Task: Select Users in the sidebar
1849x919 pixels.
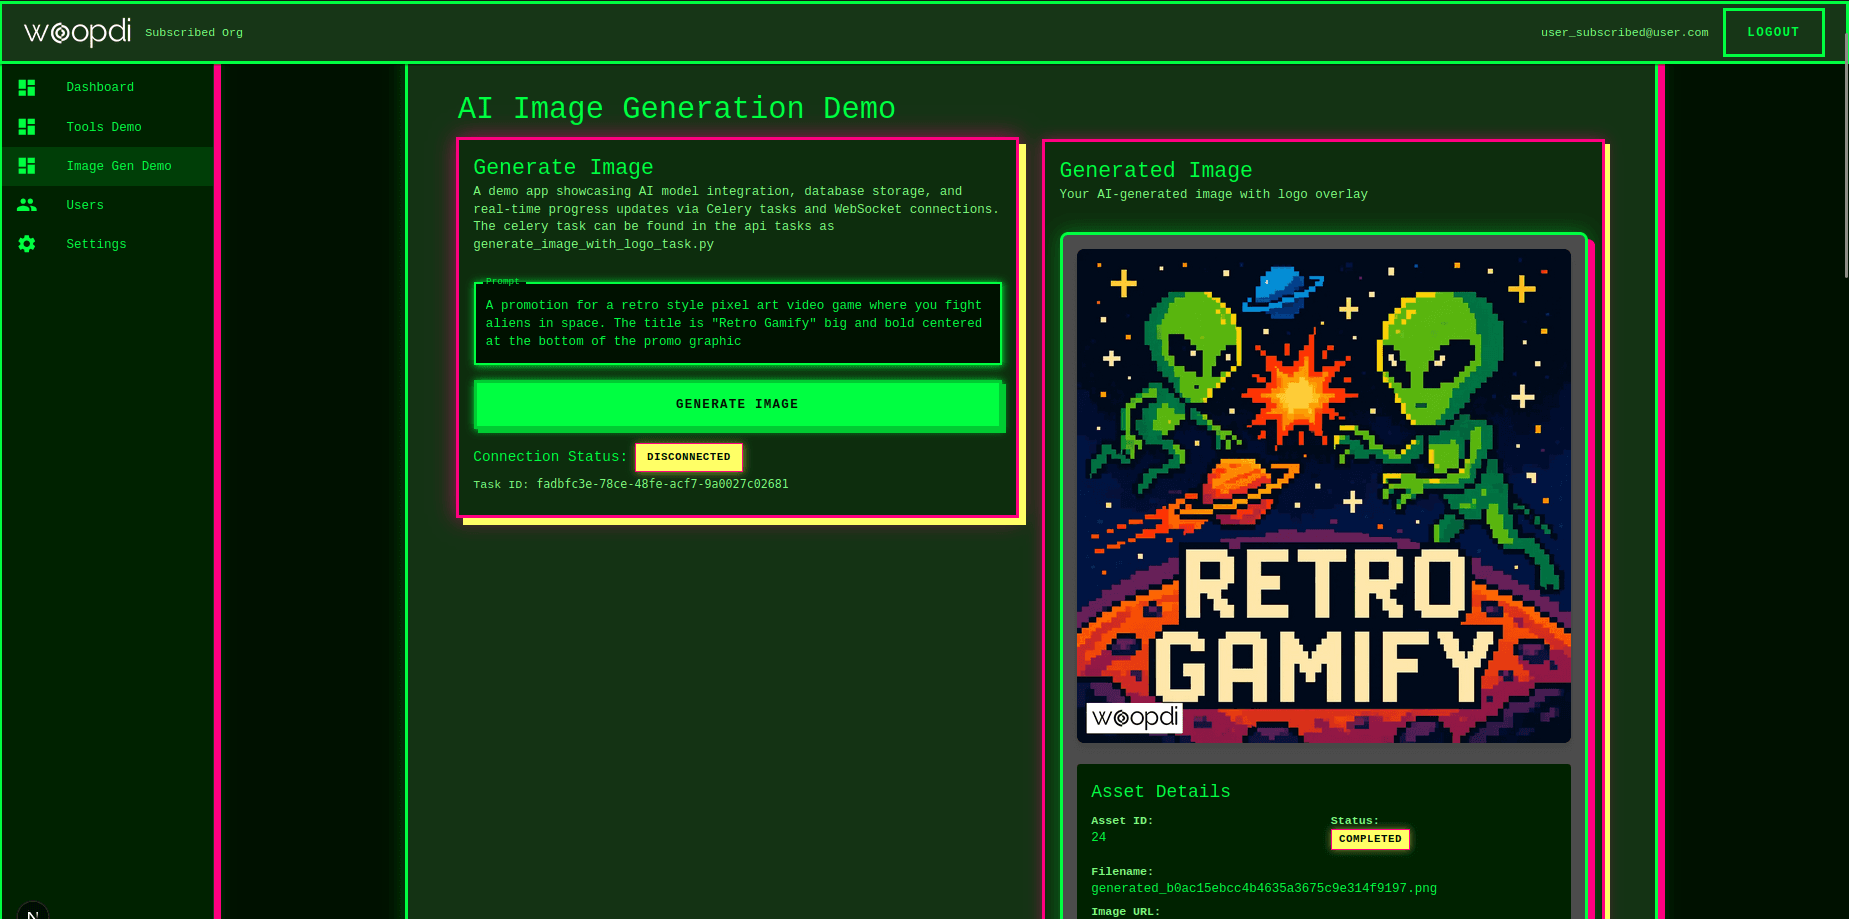Action: 85,205
